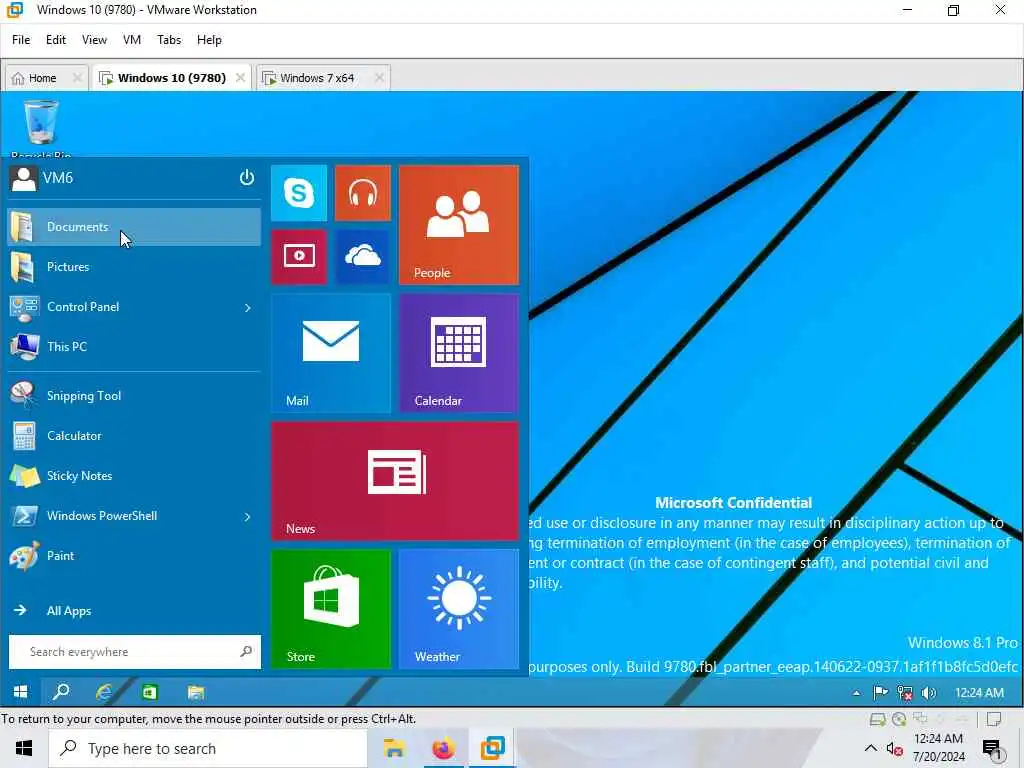Viewport: 1024px width, 768px height.
Task: Open the Video tile
Action: (x=298, y=257)
